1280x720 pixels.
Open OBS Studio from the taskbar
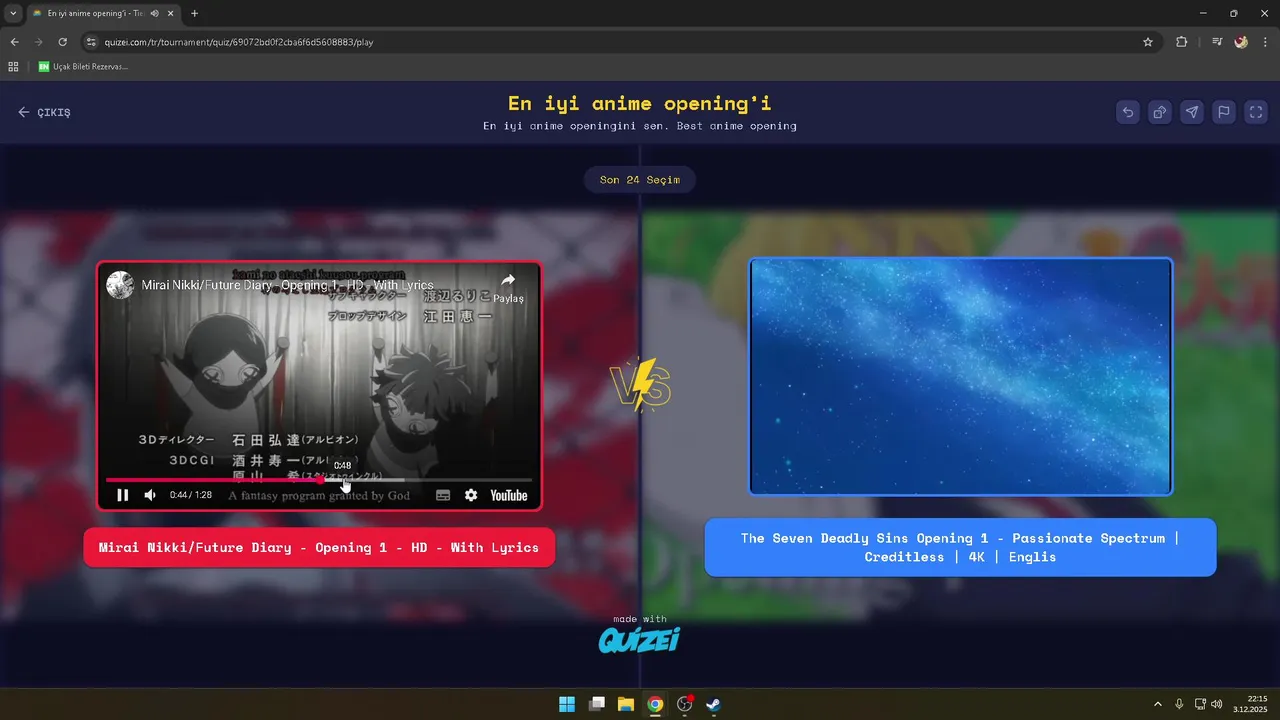685,704
